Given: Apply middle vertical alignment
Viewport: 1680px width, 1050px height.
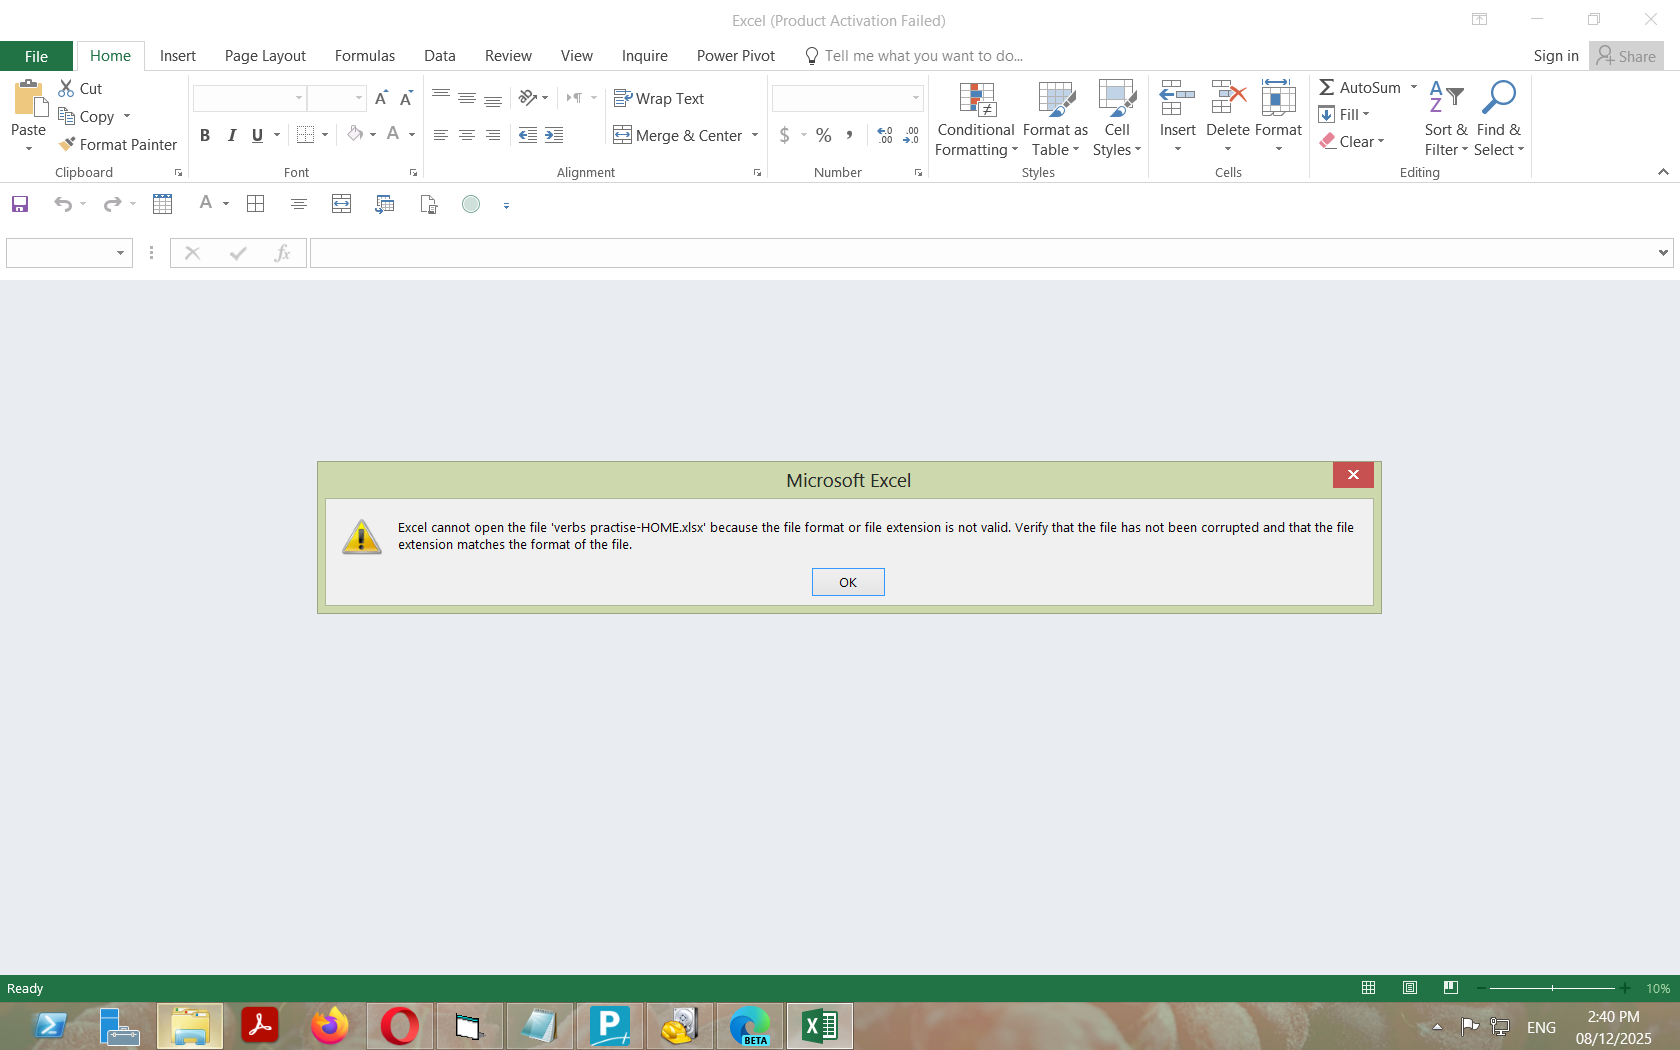Looking at the screenshot, I should [467, 98].
